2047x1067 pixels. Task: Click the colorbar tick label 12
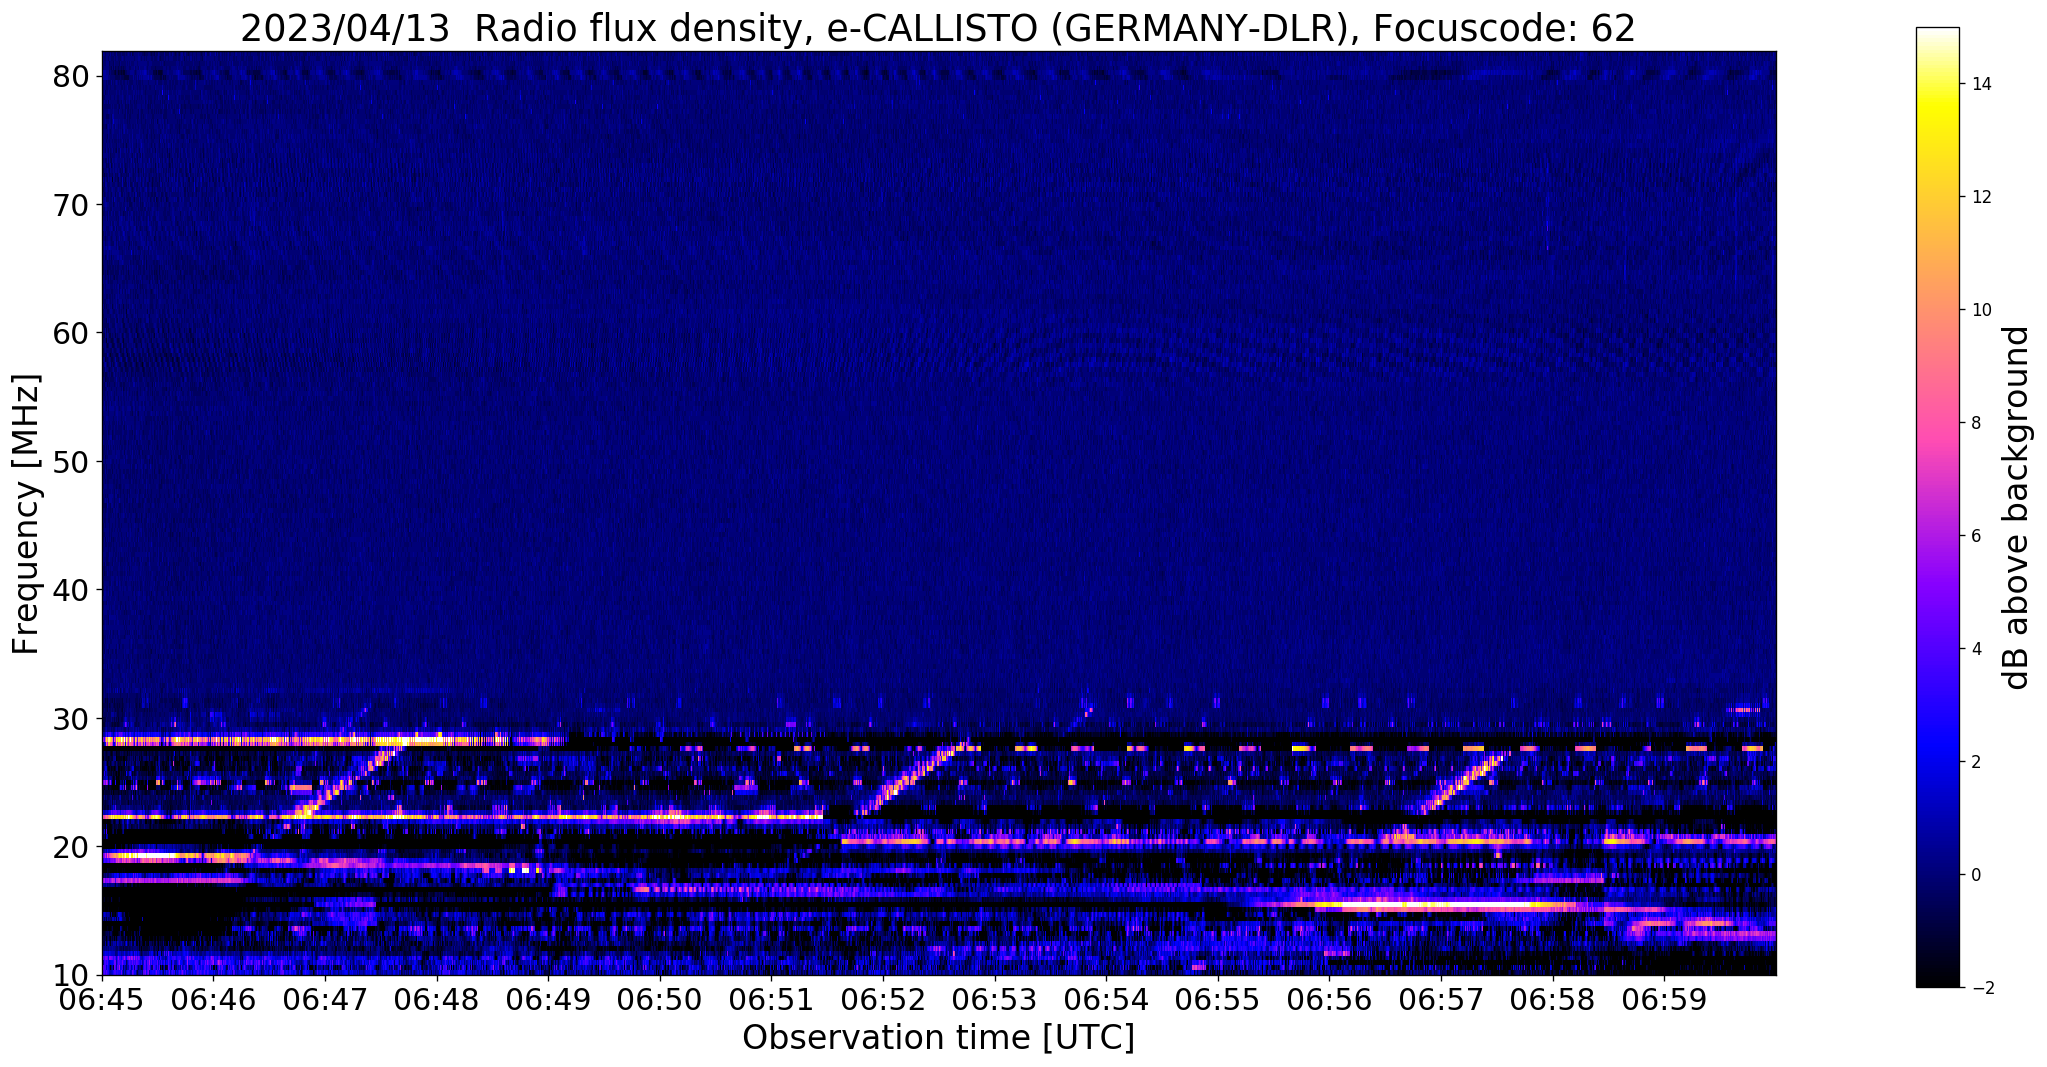pyautogui.click(x=1980, y=197)
